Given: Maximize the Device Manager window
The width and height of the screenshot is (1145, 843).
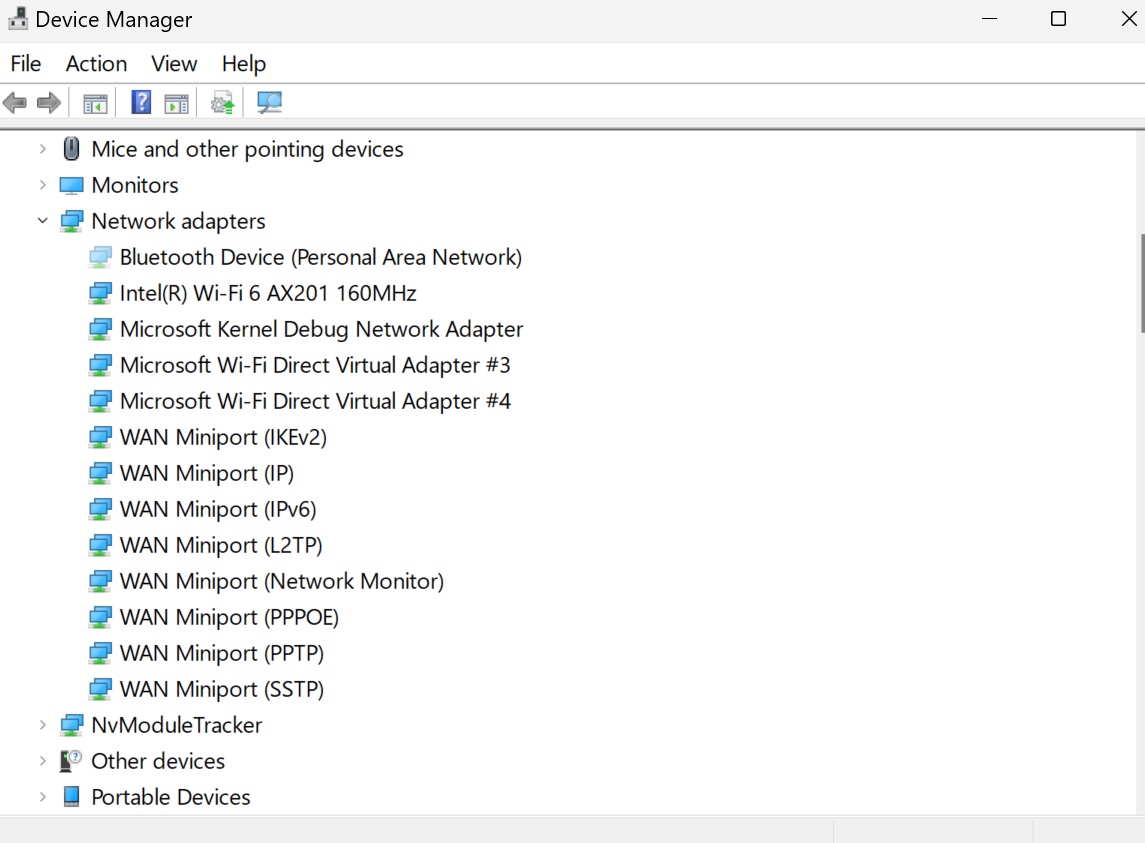Looking at the screenshot, I should pos(1058,19).
